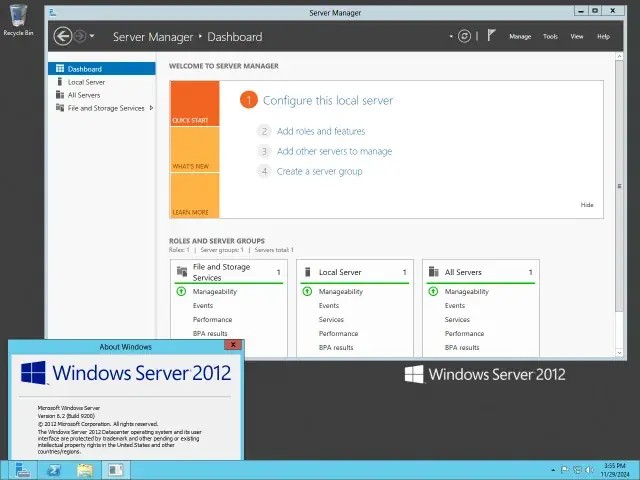Show hidden system tray icons
Viewport: 640px width, 480px height.
pyautogui.click(x=553, y=470)
